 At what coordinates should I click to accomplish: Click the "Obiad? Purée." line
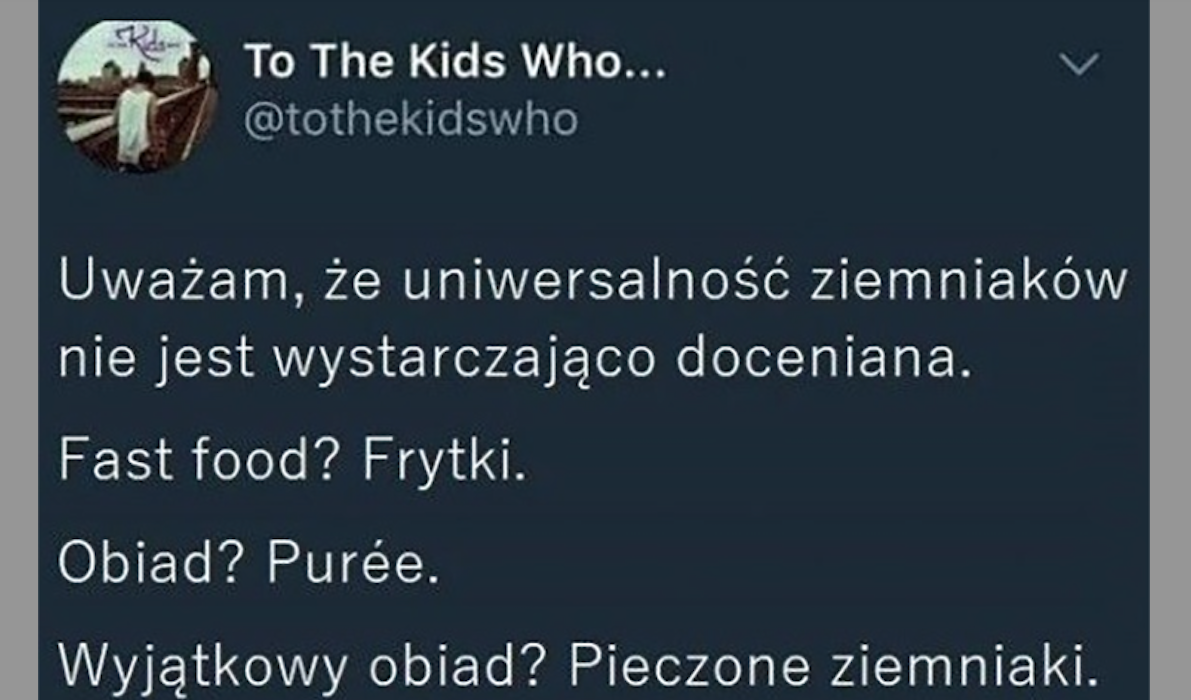click(x=249, y=563)
